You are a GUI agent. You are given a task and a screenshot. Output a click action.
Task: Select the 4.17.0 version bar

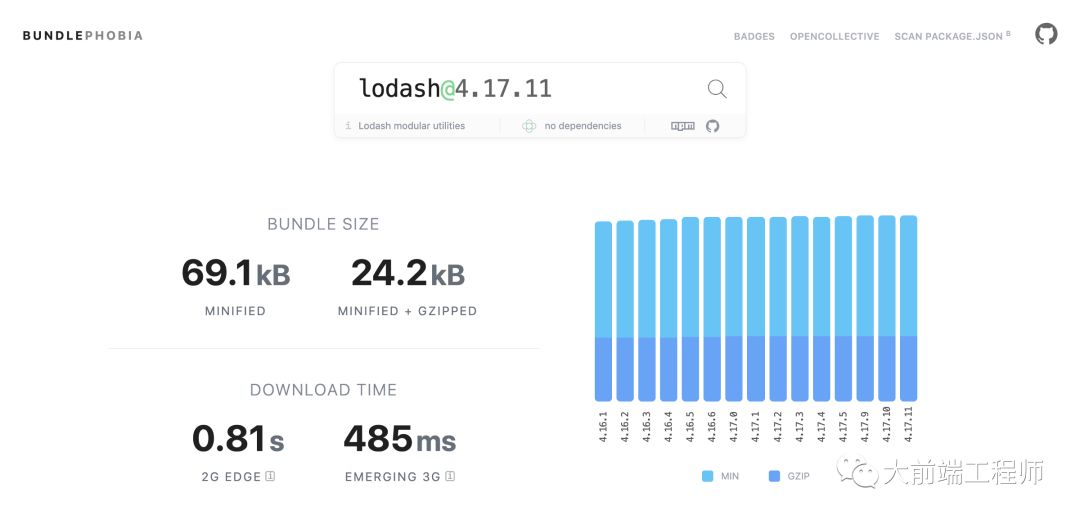(x=734, y=309)
